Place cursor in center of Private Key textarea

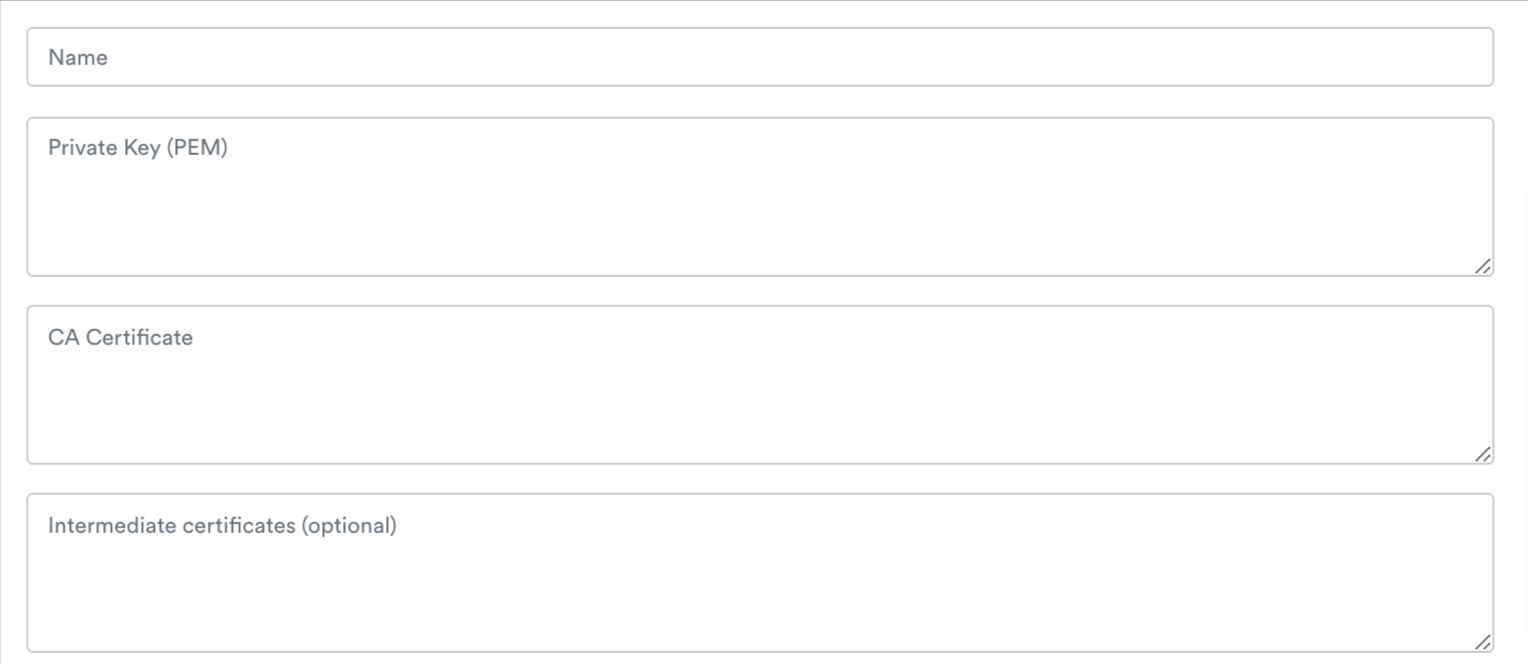[x=760, y=197]
